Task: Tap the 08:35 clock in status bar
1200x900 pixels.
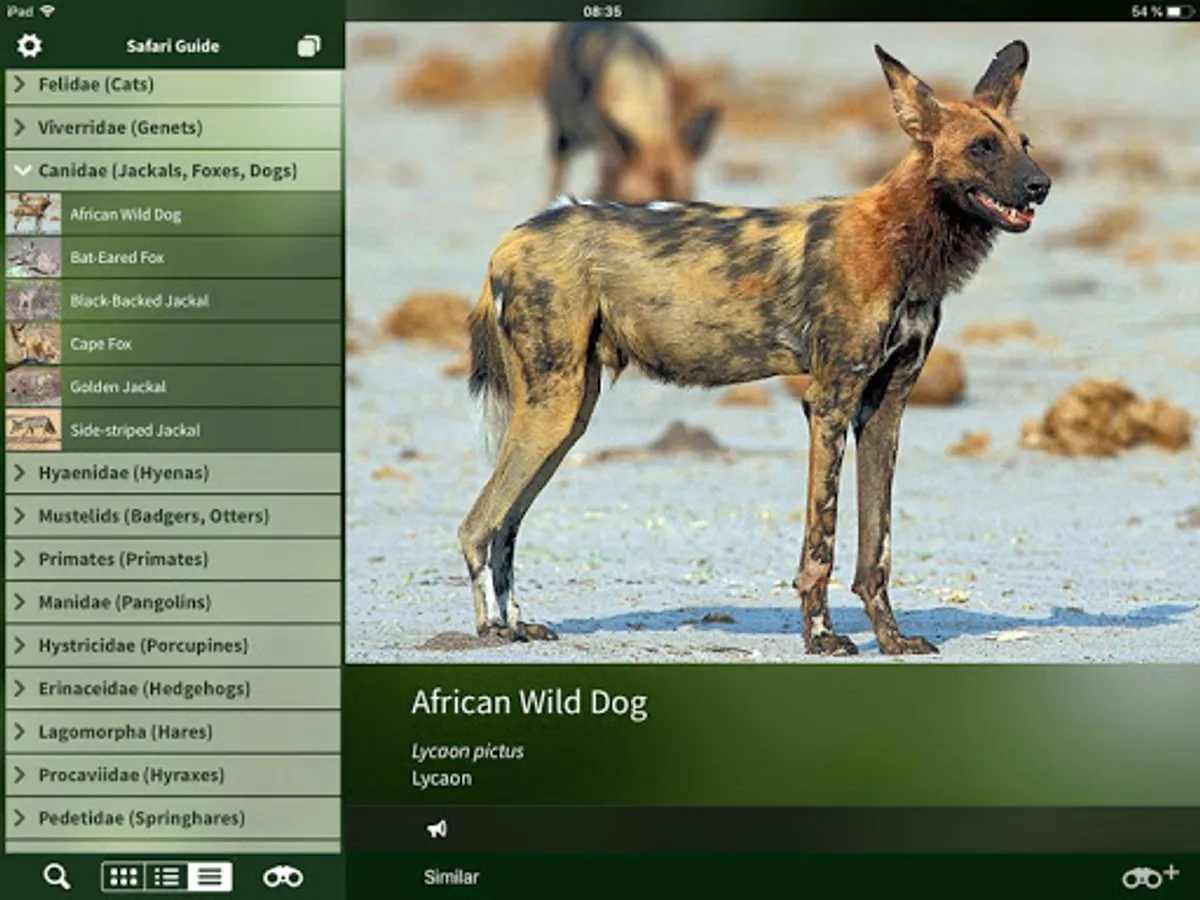Action: [x=602, y=11]
